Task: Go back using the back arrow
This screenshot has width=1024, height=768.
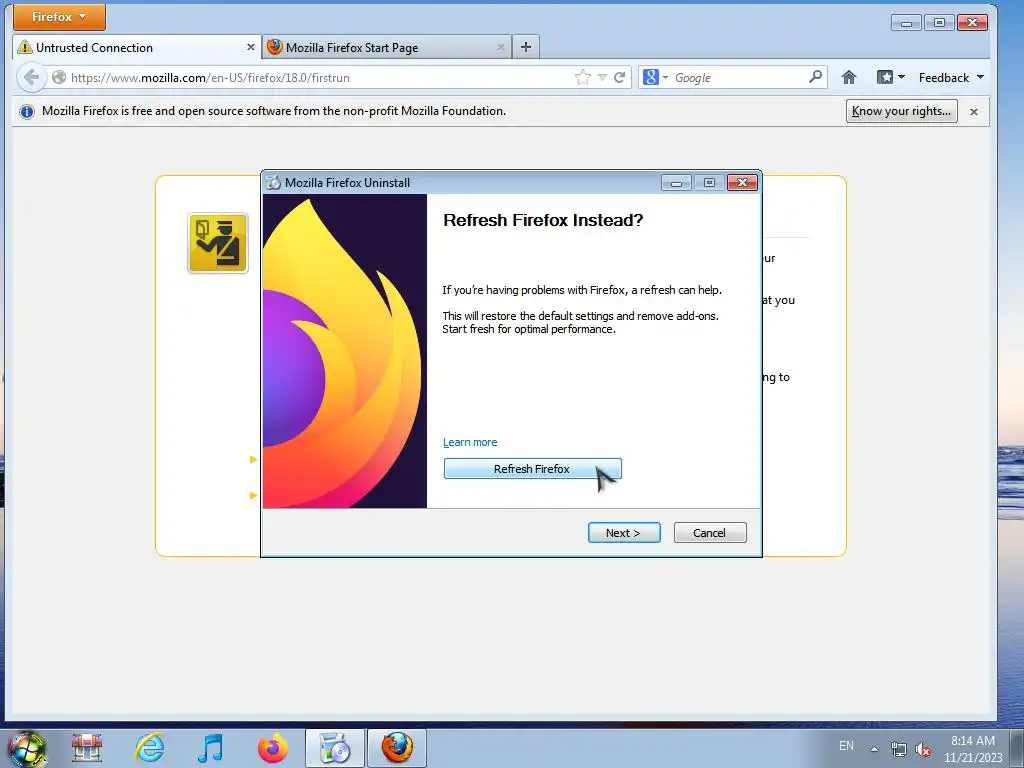Action: pos(31,77)
